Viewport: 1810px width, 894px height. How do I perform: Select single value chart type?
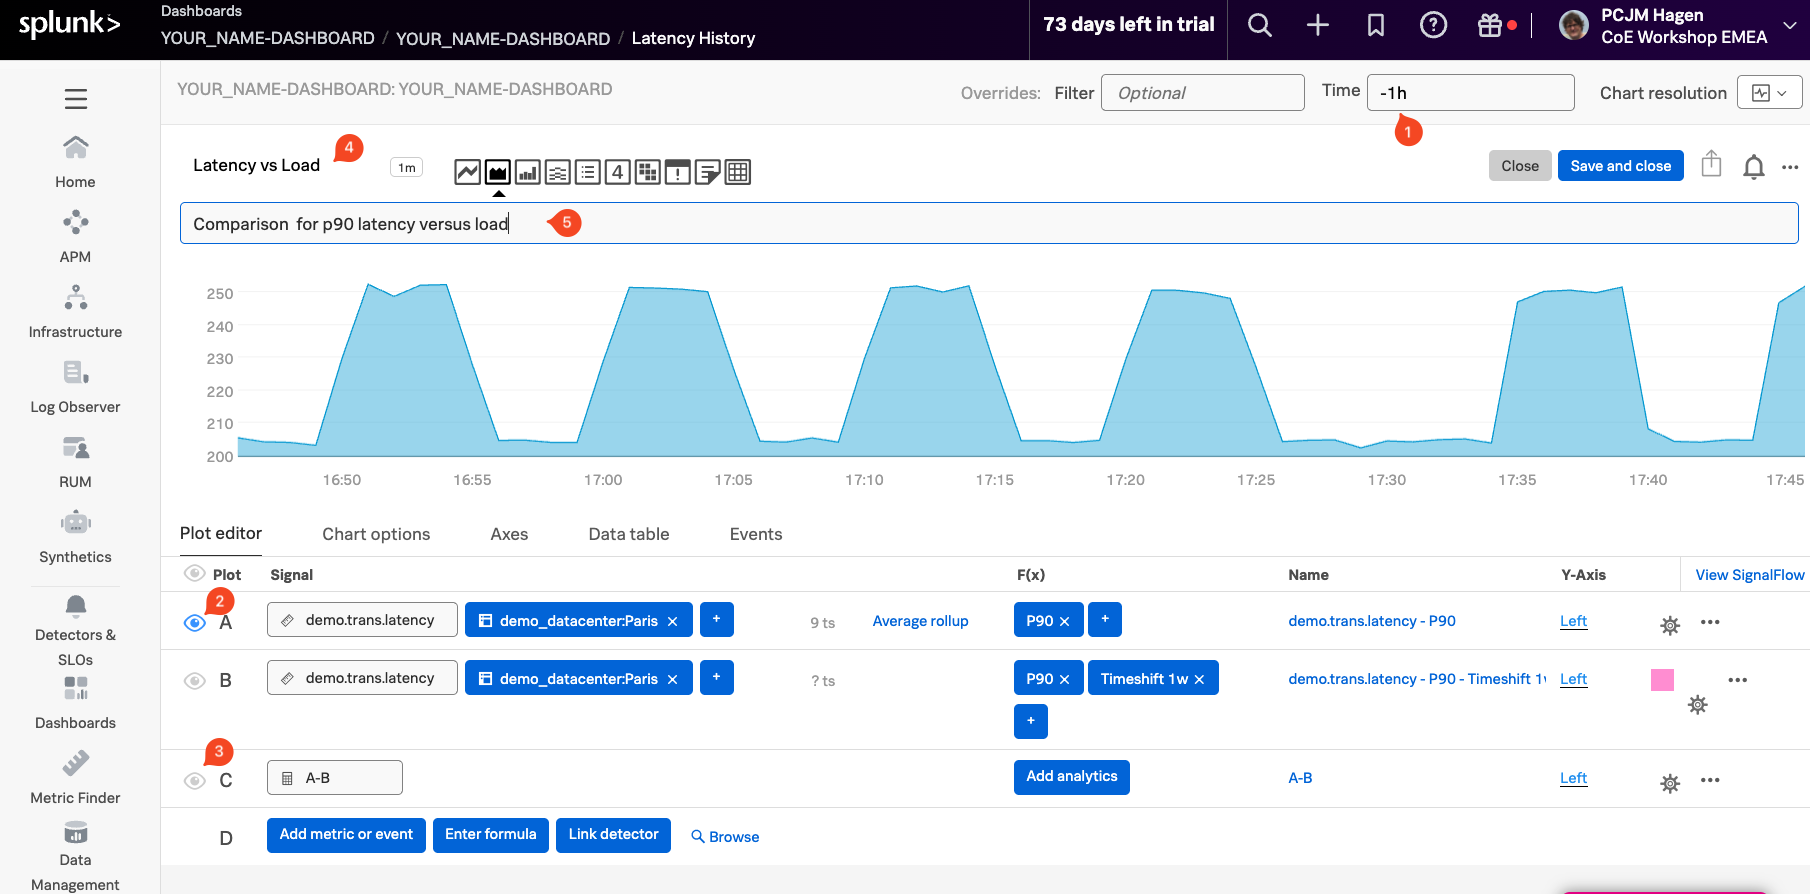coord(617,172)
